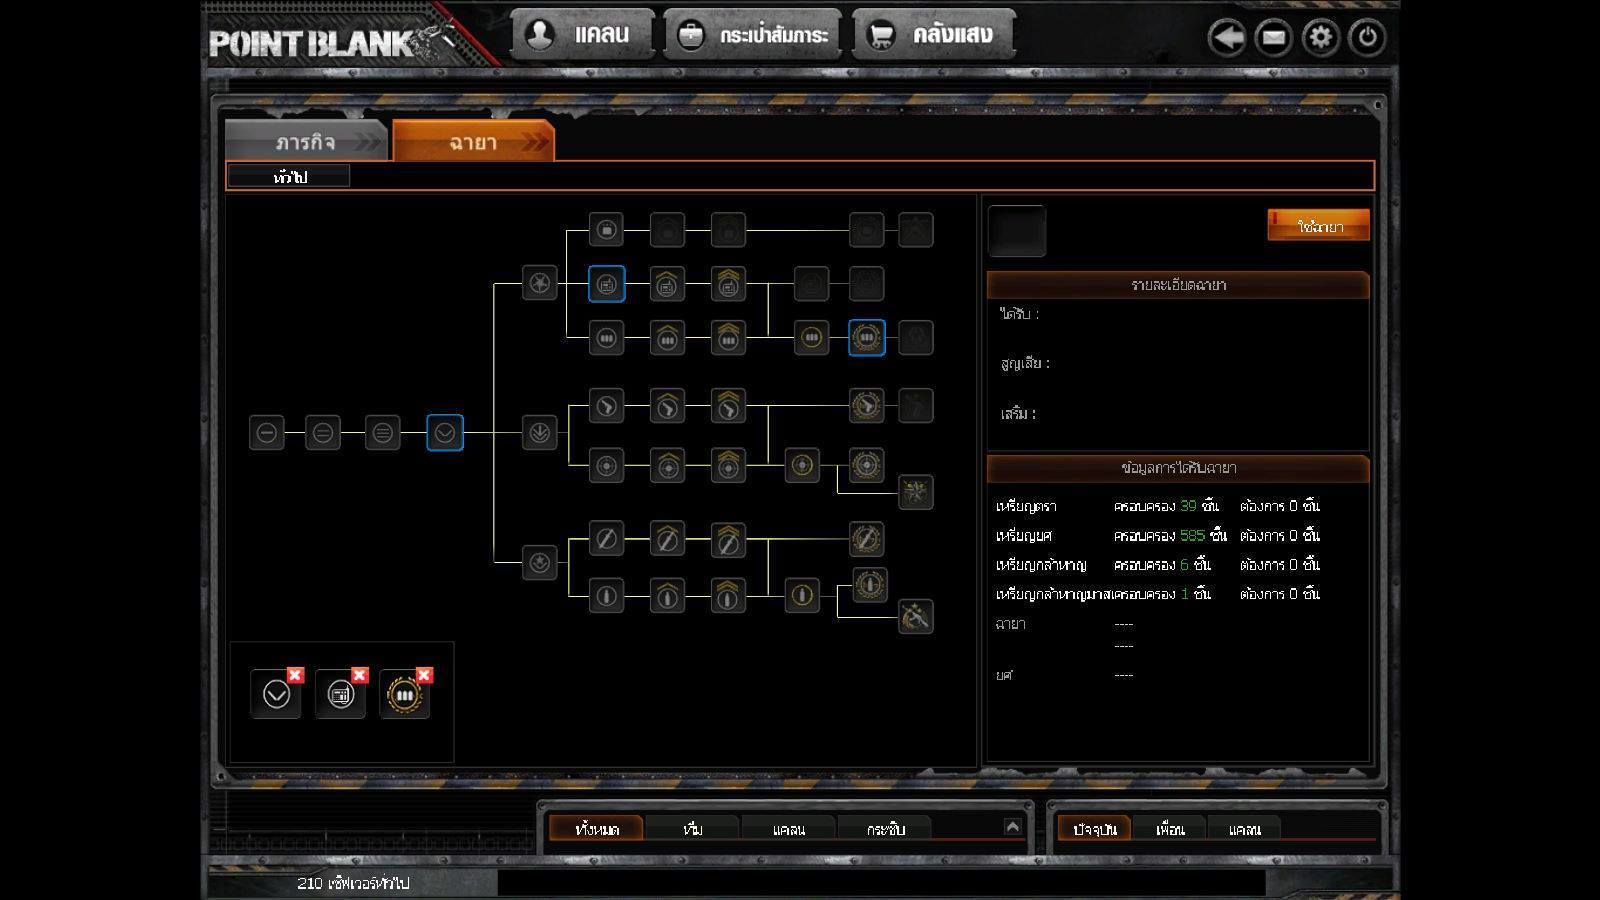Click the back arrow icon in the header

1226,38
